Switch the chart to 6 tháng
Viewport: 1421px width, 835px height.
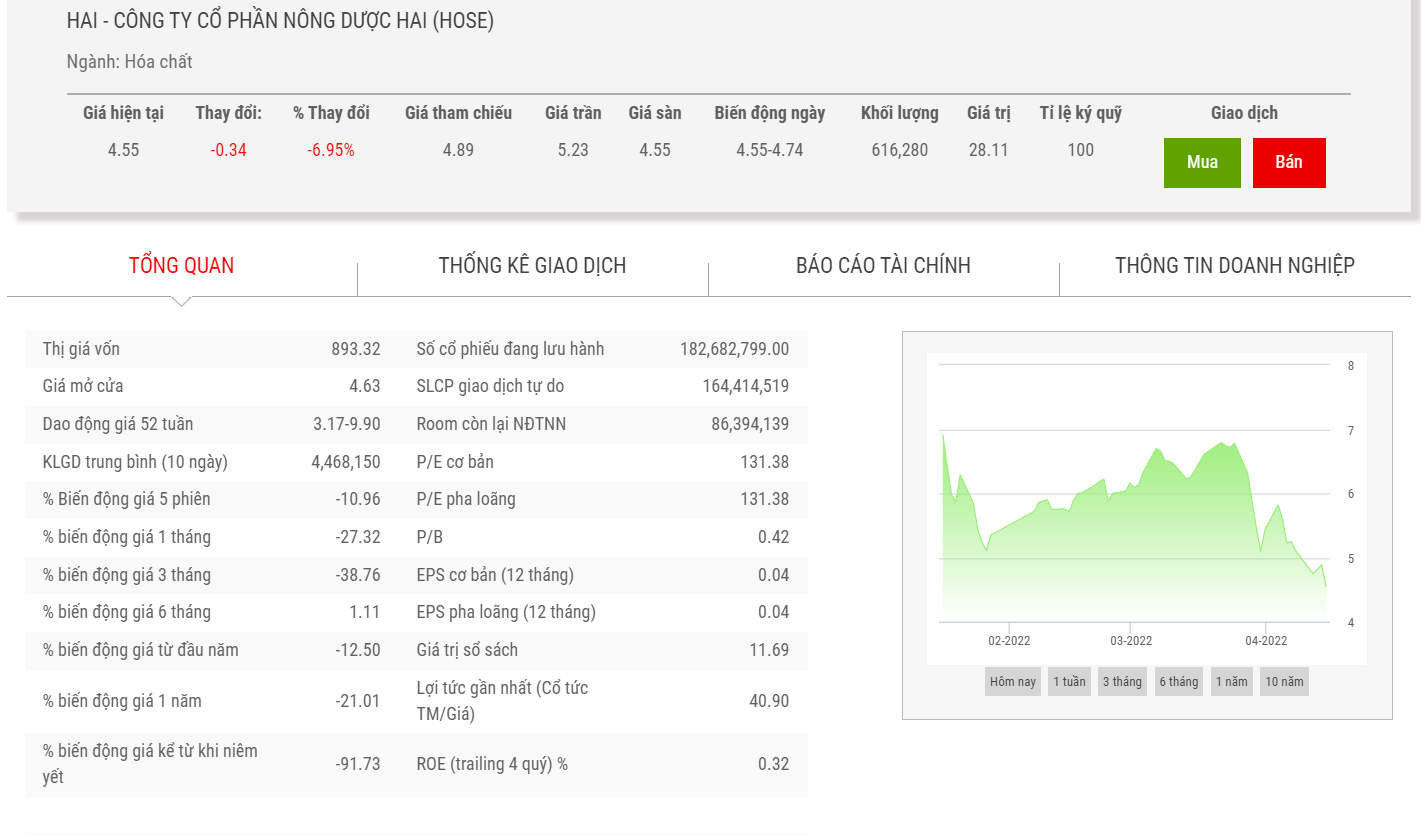tap(1178, 682)
